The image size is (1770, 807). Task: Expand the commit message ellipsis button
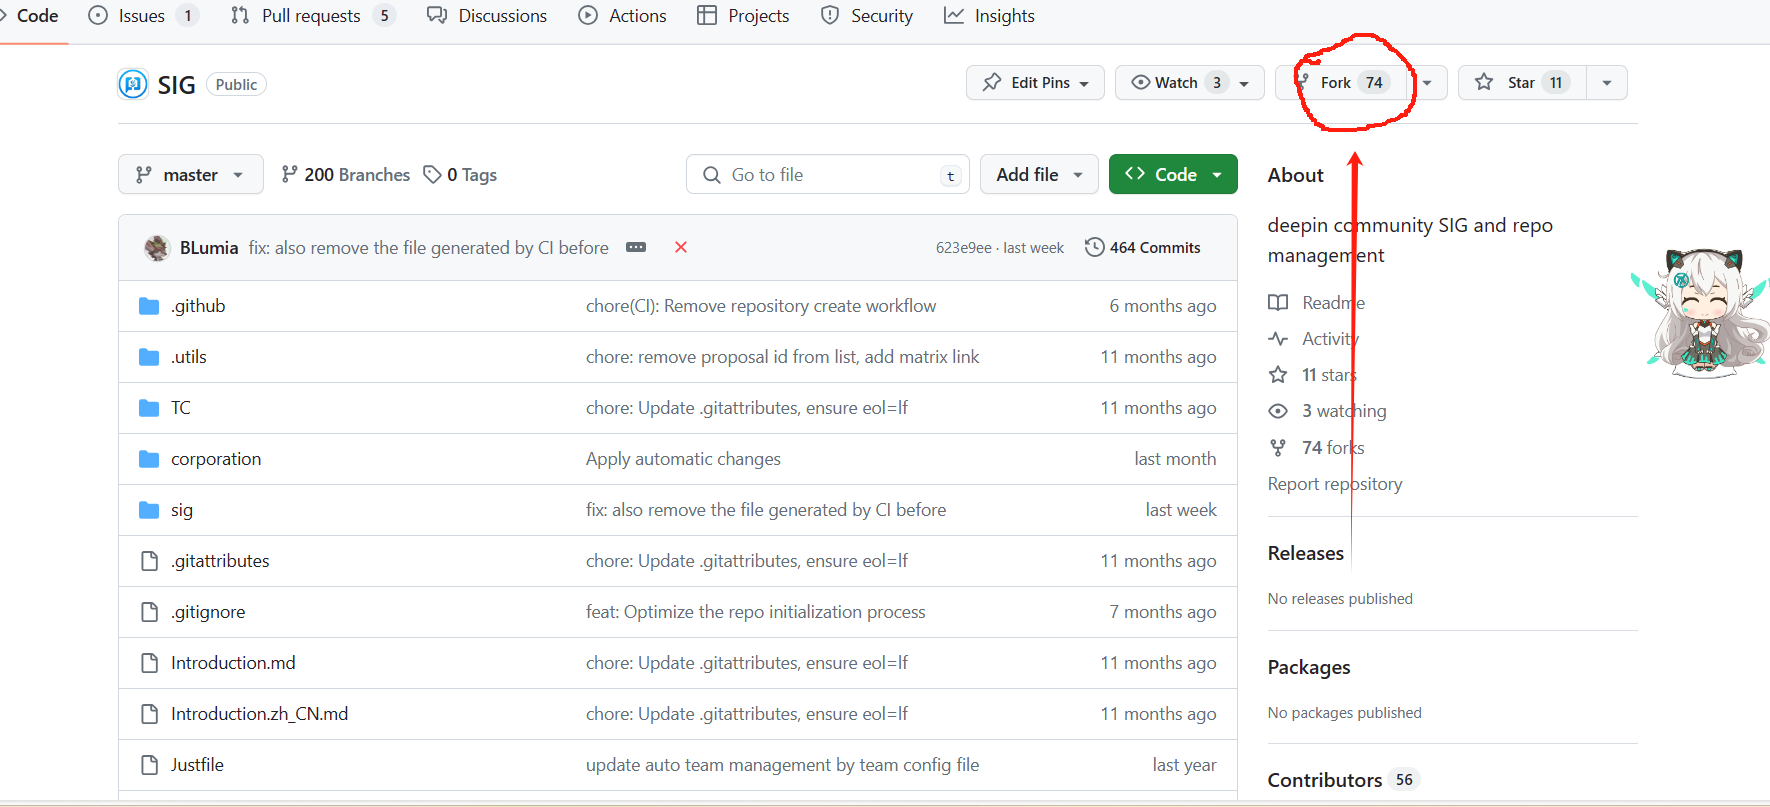click(636, 247)
